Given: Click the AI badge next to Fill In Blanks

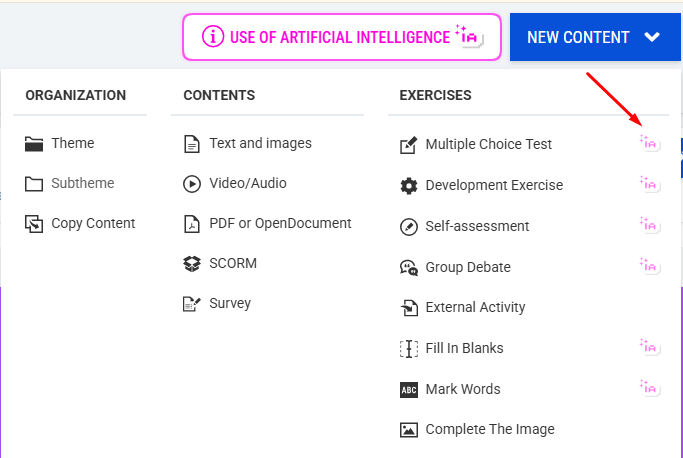Looking at the screenshot, I should 649,347.
